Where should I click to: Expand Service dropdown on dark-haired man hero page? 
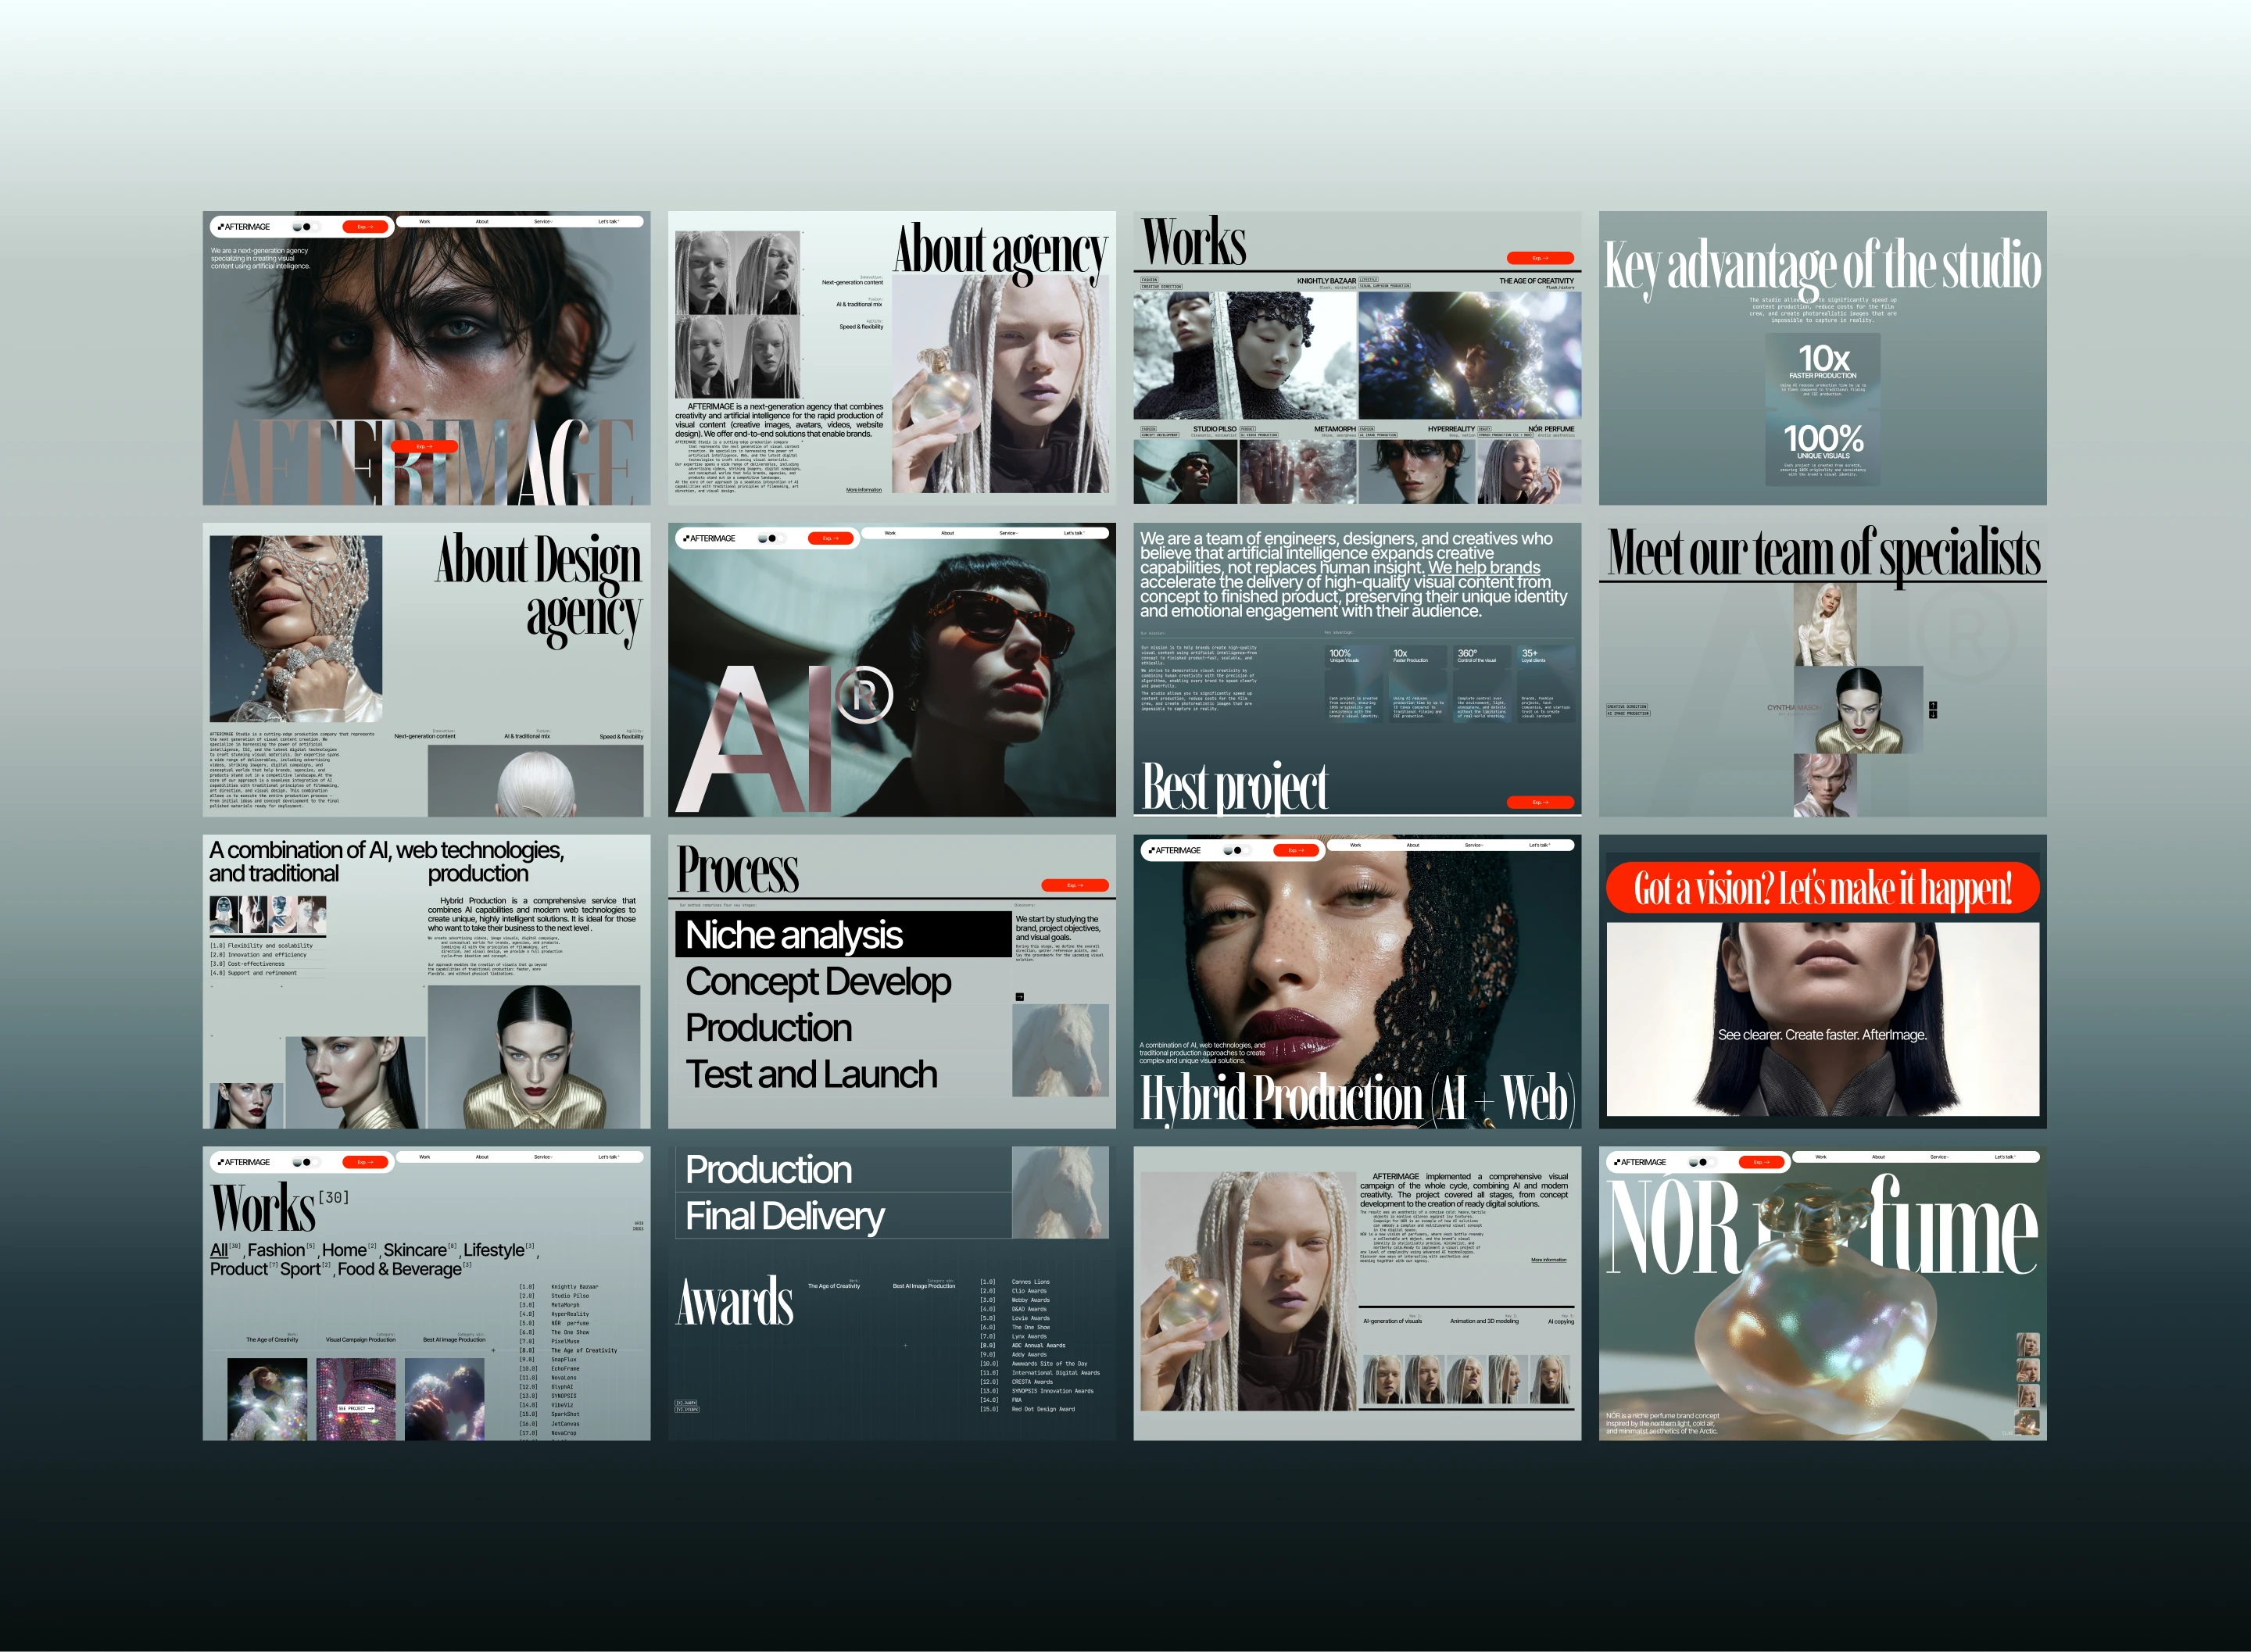tap(543, 221)
